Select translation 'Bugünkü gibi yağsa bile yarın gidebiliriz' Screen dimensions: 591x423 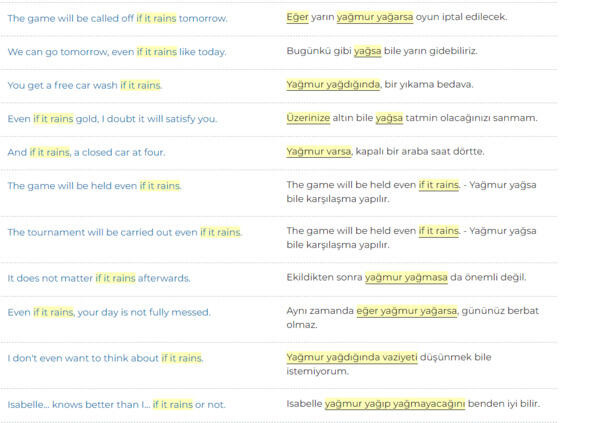[x=382, y=51]
